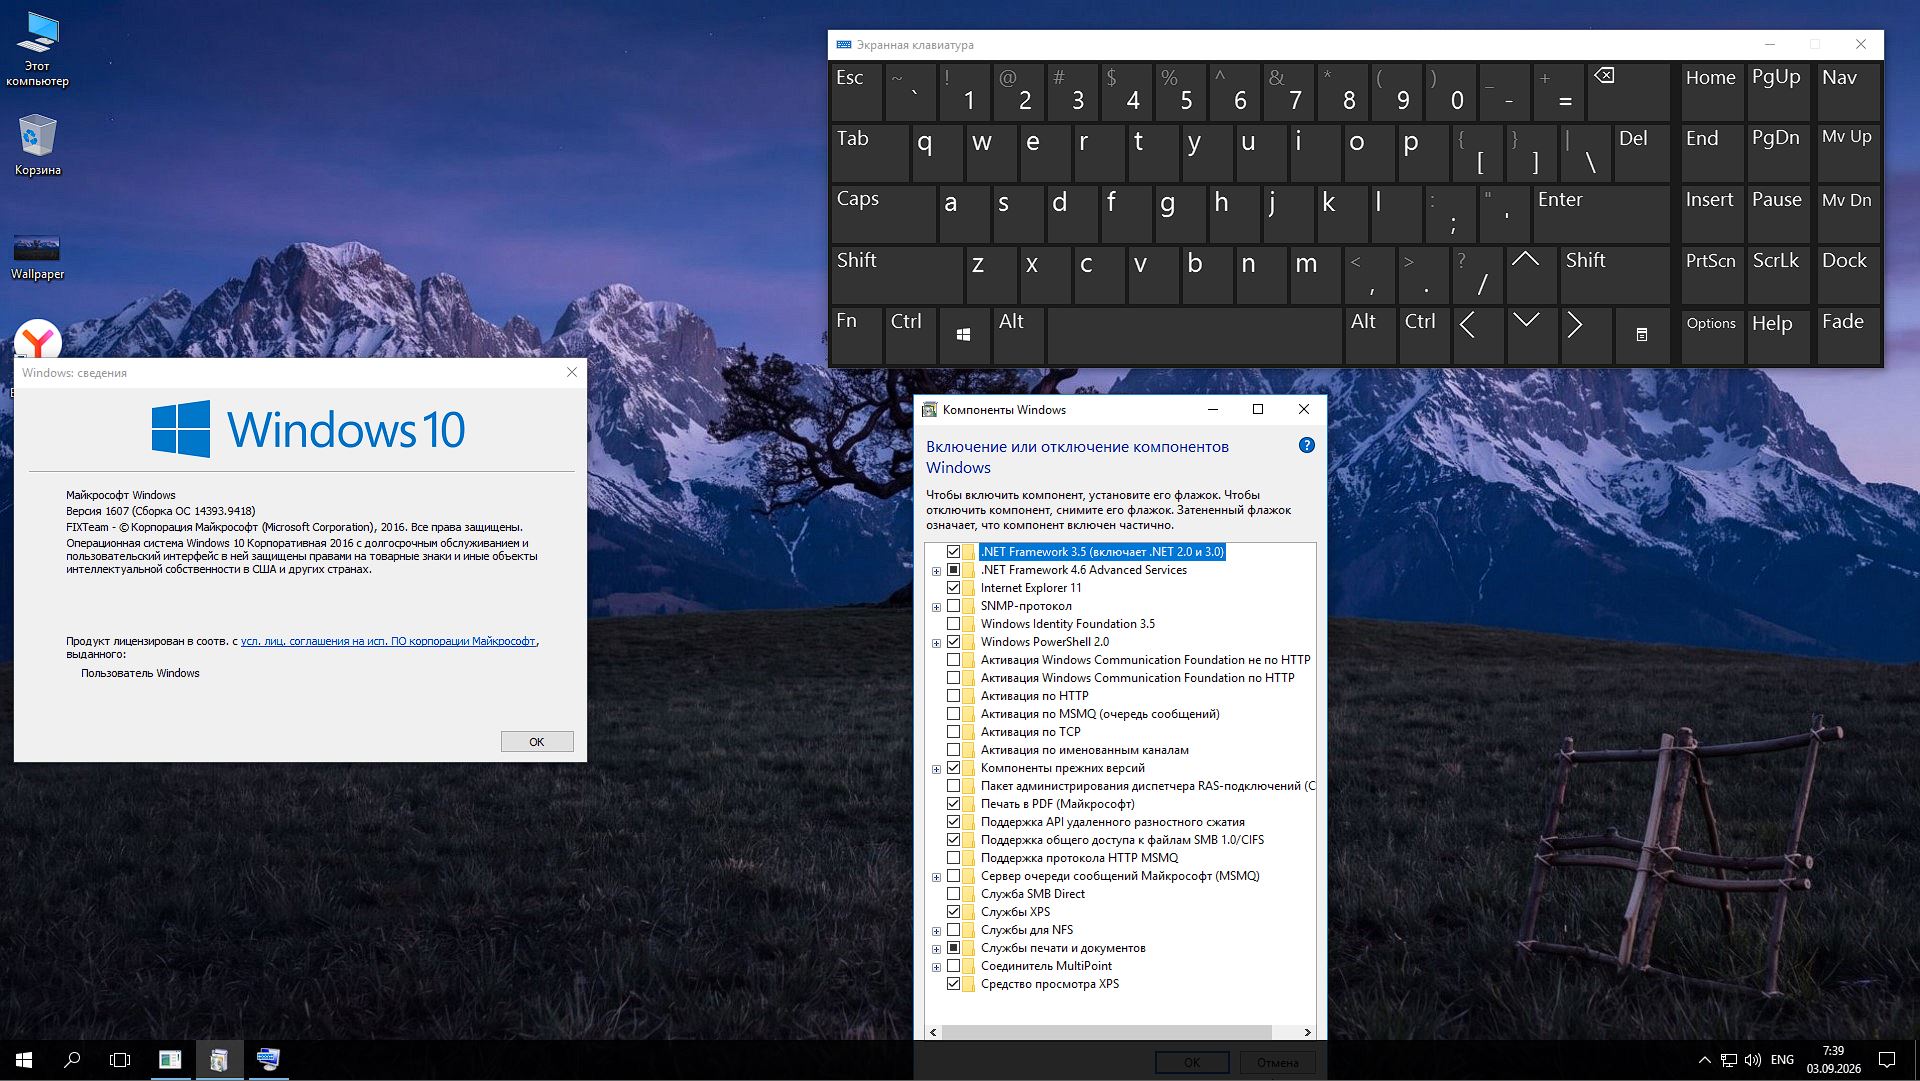Screen dimensions: 1920x1081
Task: Click the Help key on the on-screen keyboard
Action: (1777, 335)
